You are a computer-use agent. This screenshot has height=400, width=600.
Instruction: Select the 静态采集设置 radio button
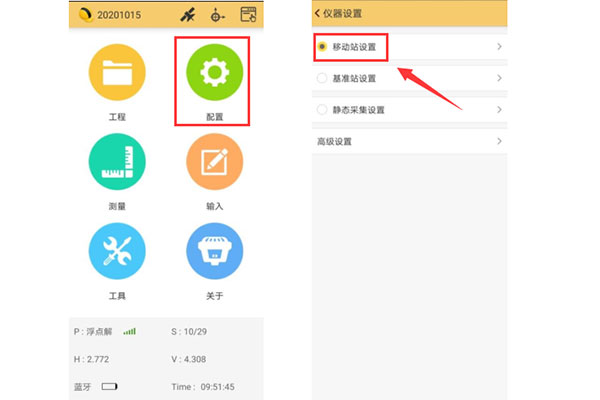[x=322, y=109]
